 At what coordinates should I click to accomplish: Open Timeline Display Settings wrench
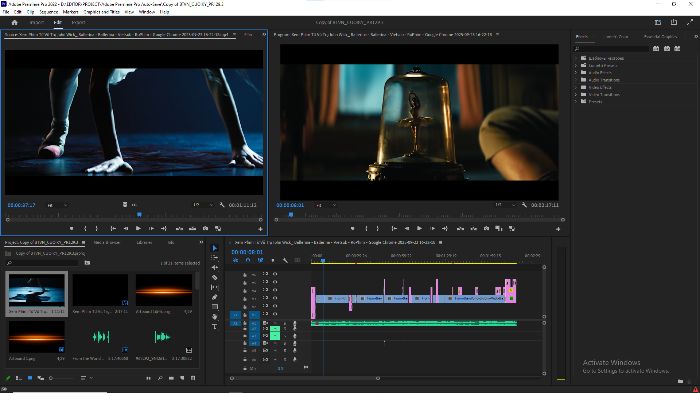point(285,260)
